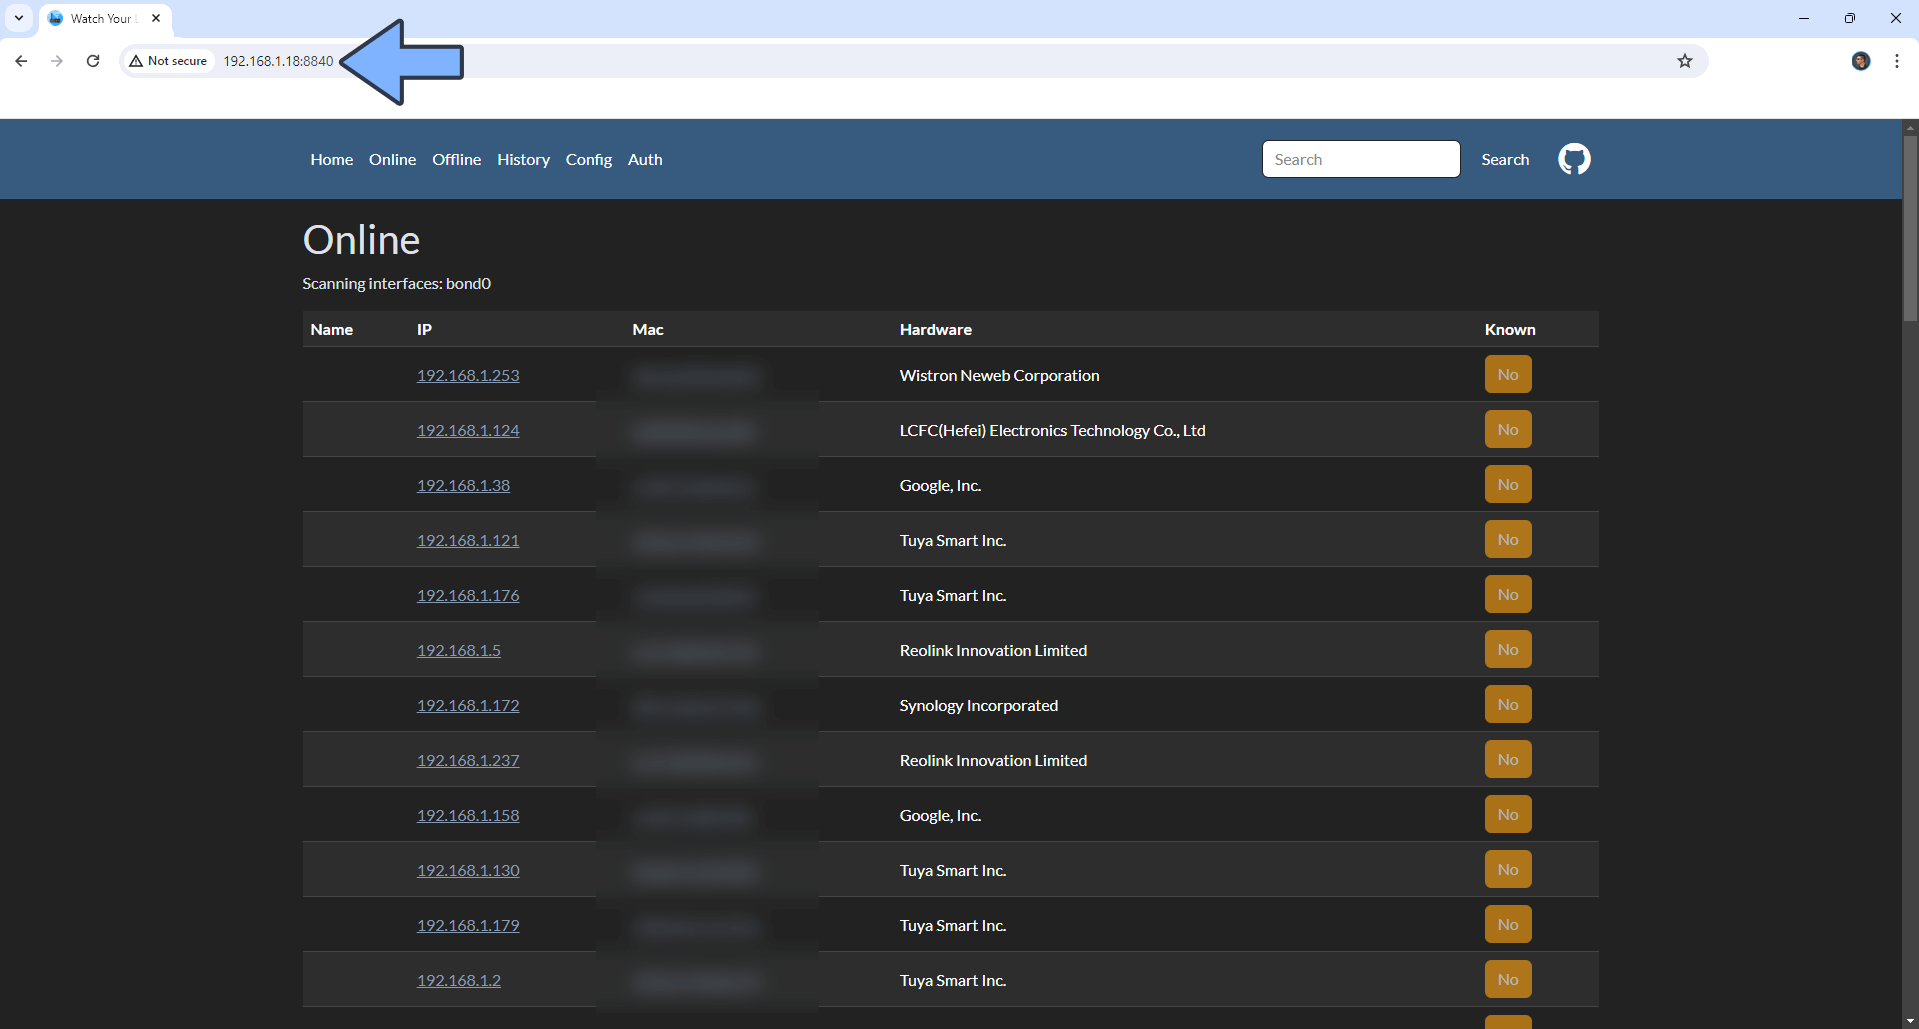
Task: Switch to the Offline section
Action: (456, 159)
